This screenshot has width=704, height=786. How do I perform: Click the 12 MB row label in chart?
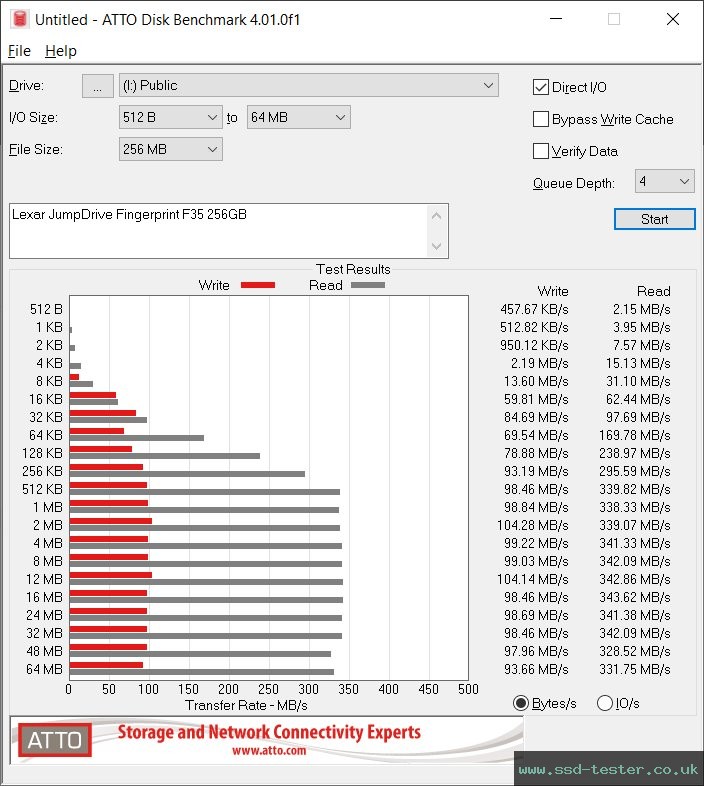click(x=44, y=579)
